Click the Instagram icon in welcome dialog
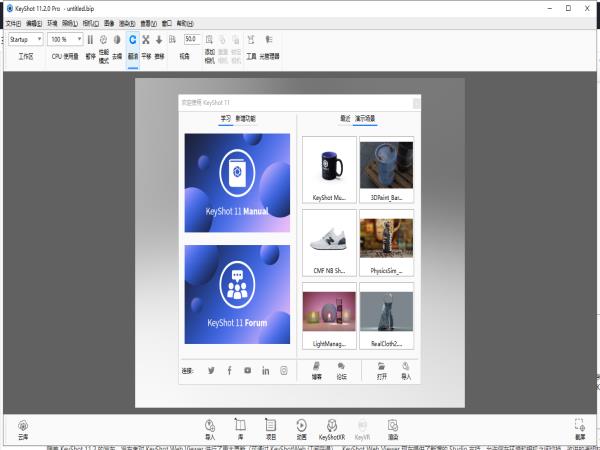 284,370
